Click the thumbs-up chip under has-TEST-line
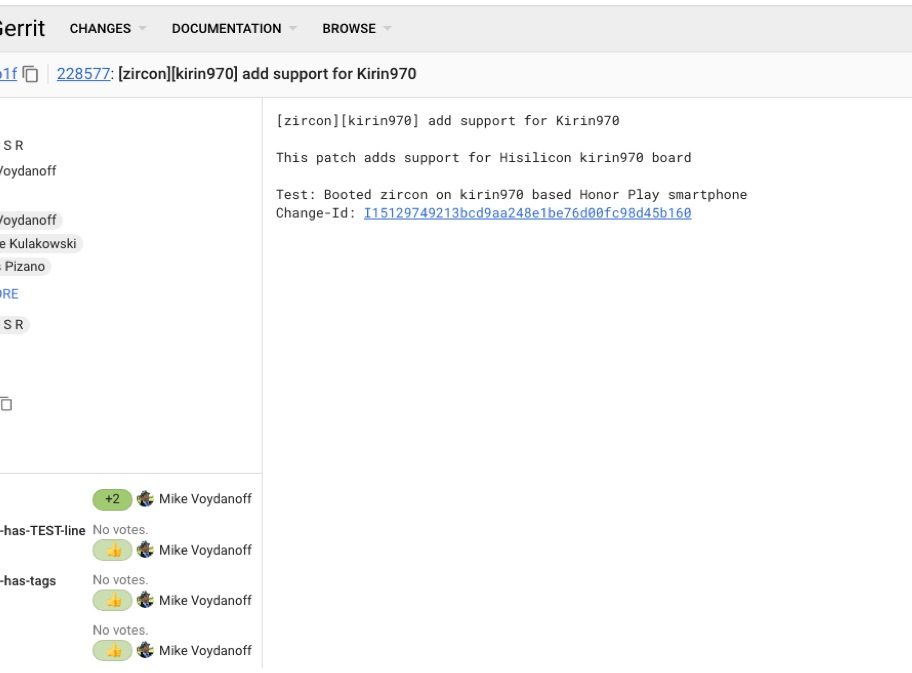This screenshot has height=673, width=912. pyautogui.click(x=112, y=550)
